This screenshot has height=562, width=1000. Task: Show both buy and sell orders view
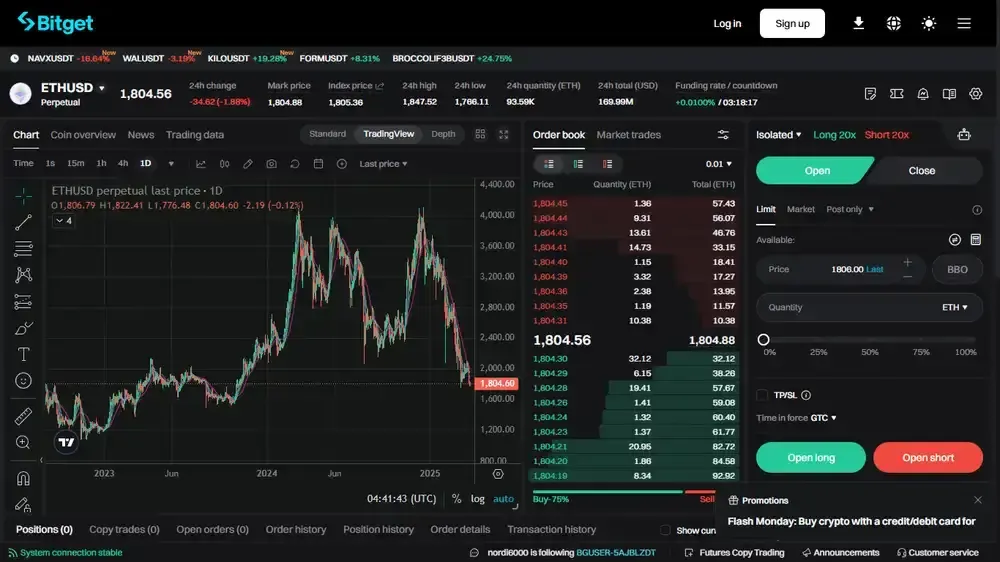tap(548, 164)
